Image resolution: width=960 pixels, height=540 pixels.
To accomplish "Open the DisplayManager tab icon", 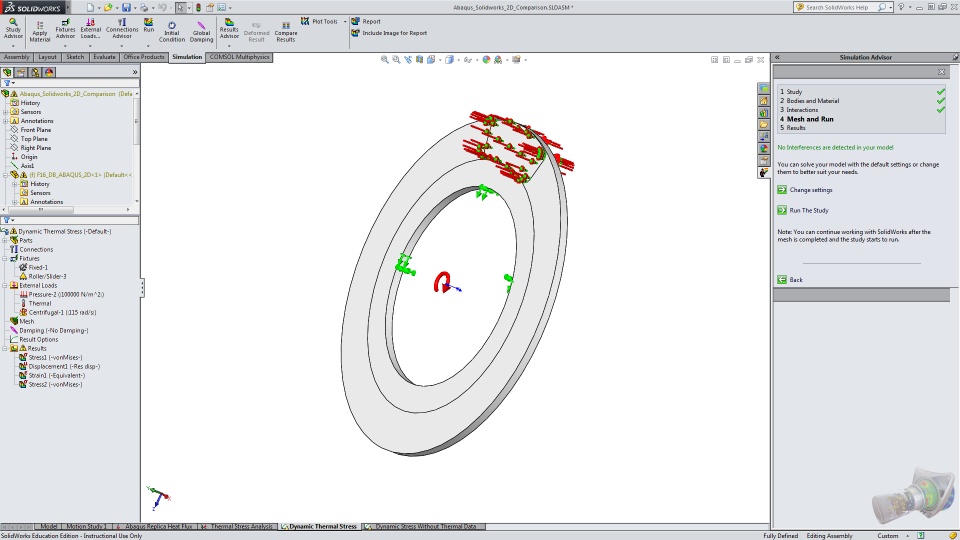I will tap(49, 72).
